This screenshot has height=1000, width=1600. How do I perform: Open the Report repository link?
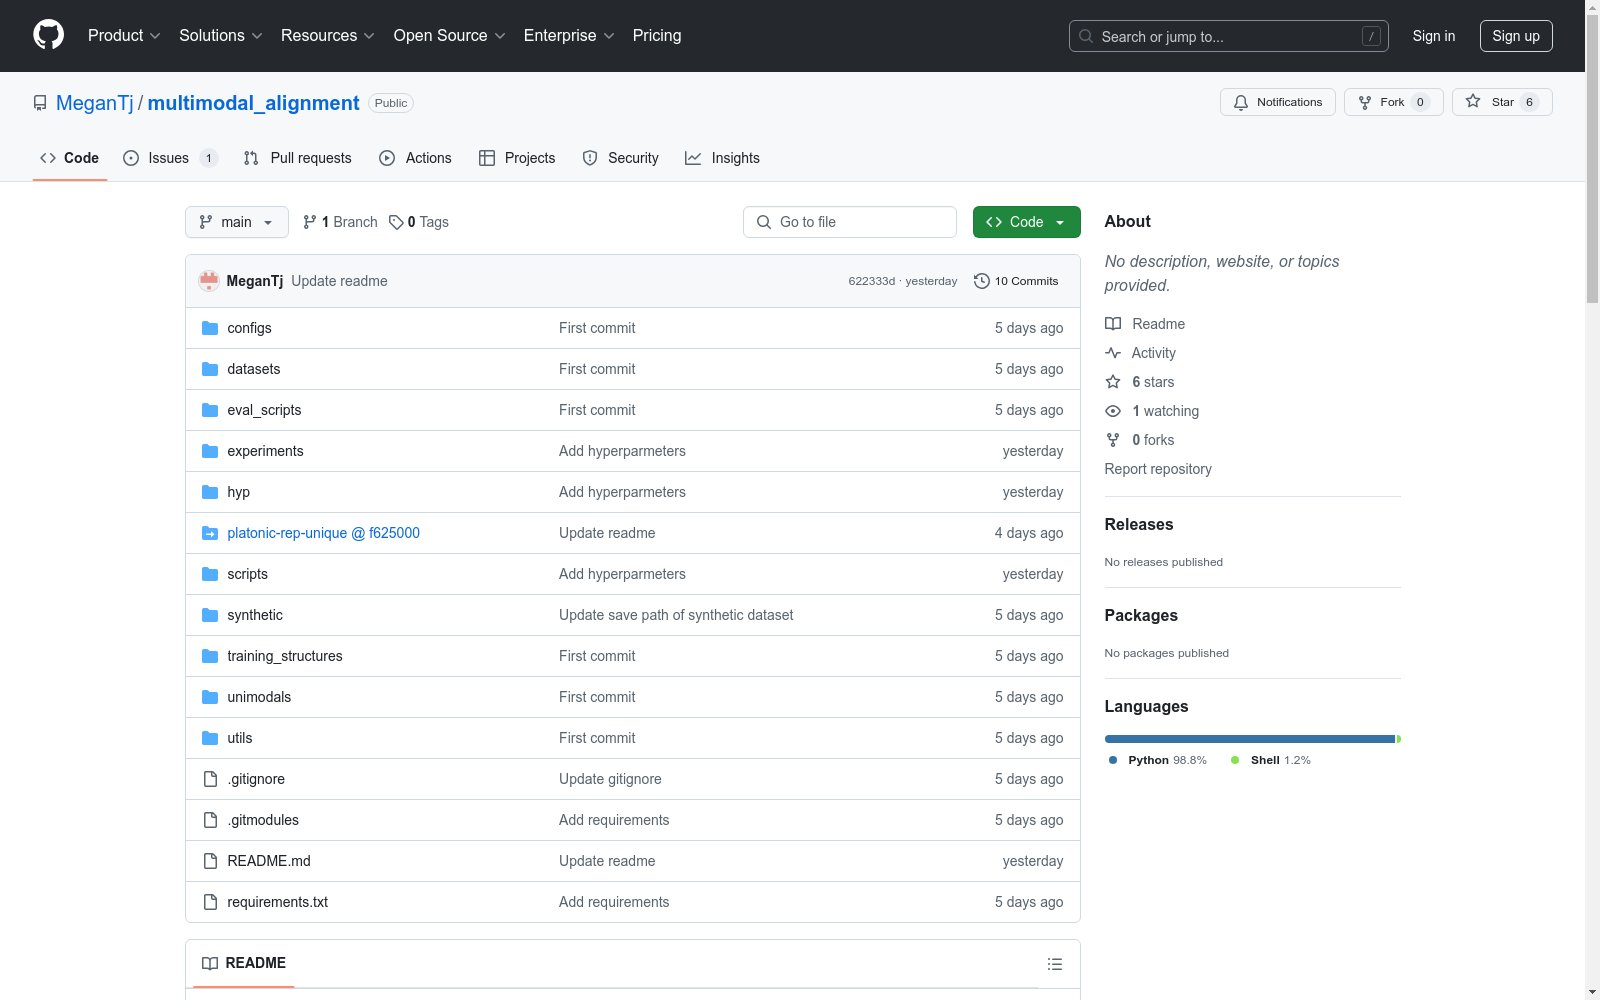pyautogui.click(x=1158, y=469)
